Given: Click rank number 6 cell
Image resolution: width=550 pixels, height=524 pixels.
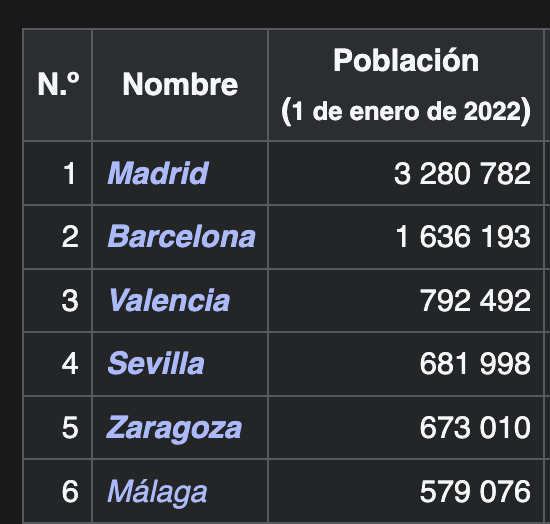Looking at the screenshot, I should coord(58,491).
